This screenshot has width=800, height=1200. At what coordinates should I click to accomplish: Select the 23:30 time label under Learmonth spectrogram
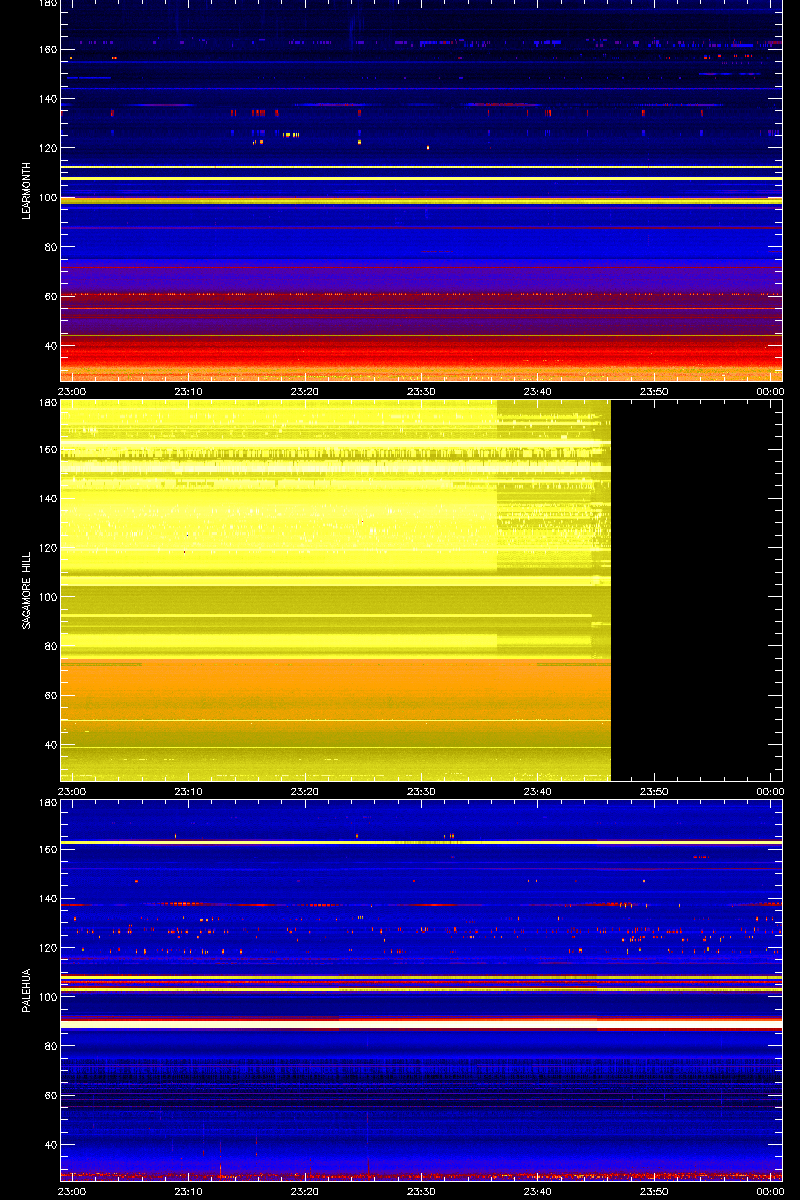[421, 392]
